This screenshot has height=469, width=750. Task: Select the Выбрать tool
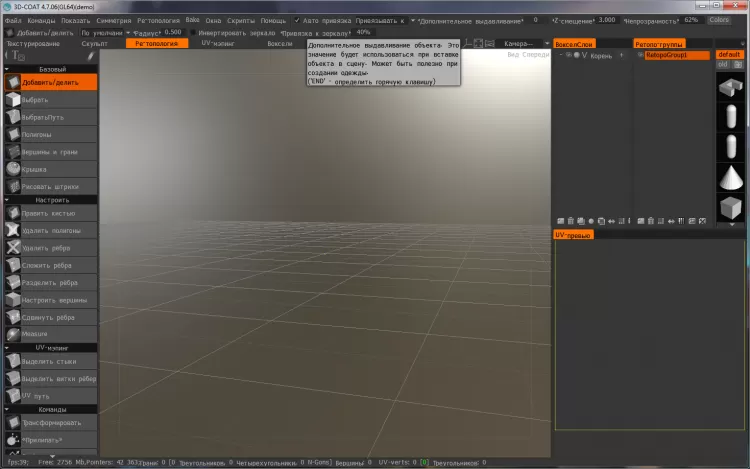51,100
